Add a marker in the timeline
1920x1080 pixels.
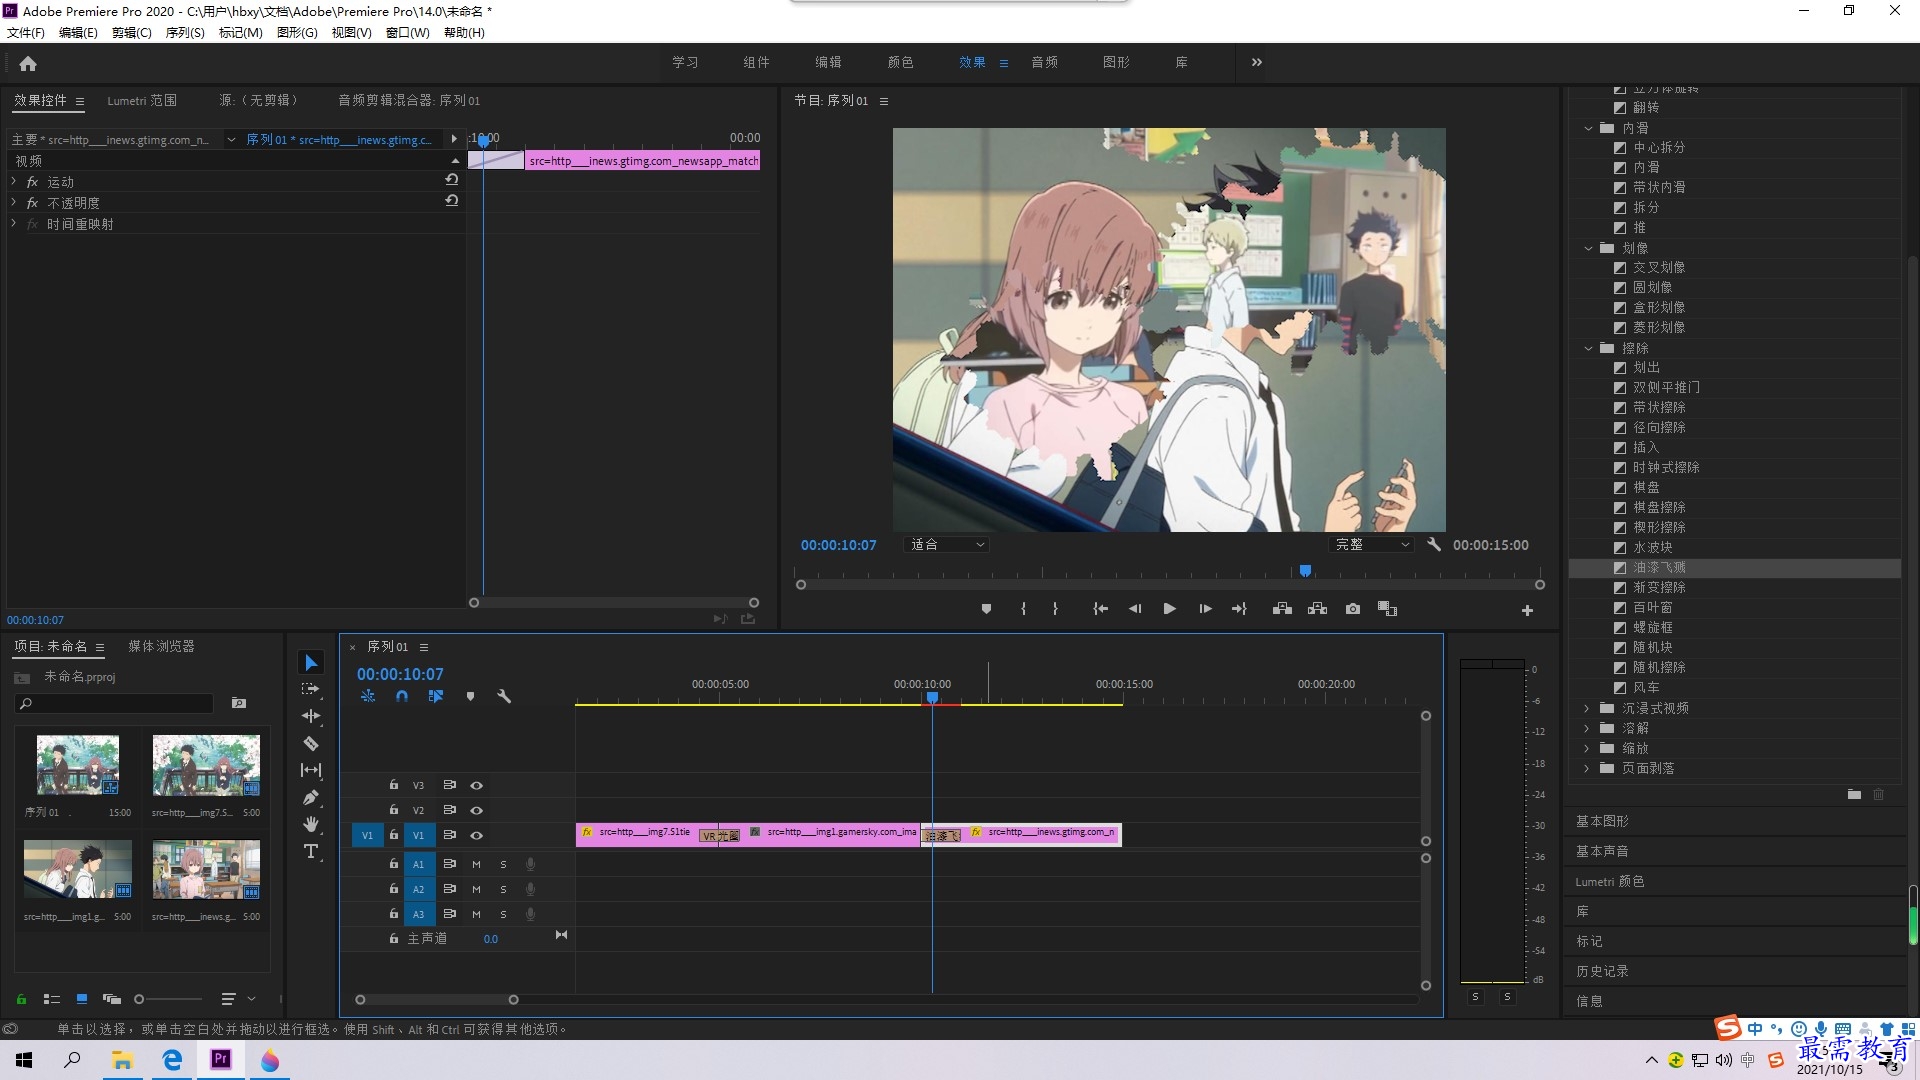pos(470,696)
